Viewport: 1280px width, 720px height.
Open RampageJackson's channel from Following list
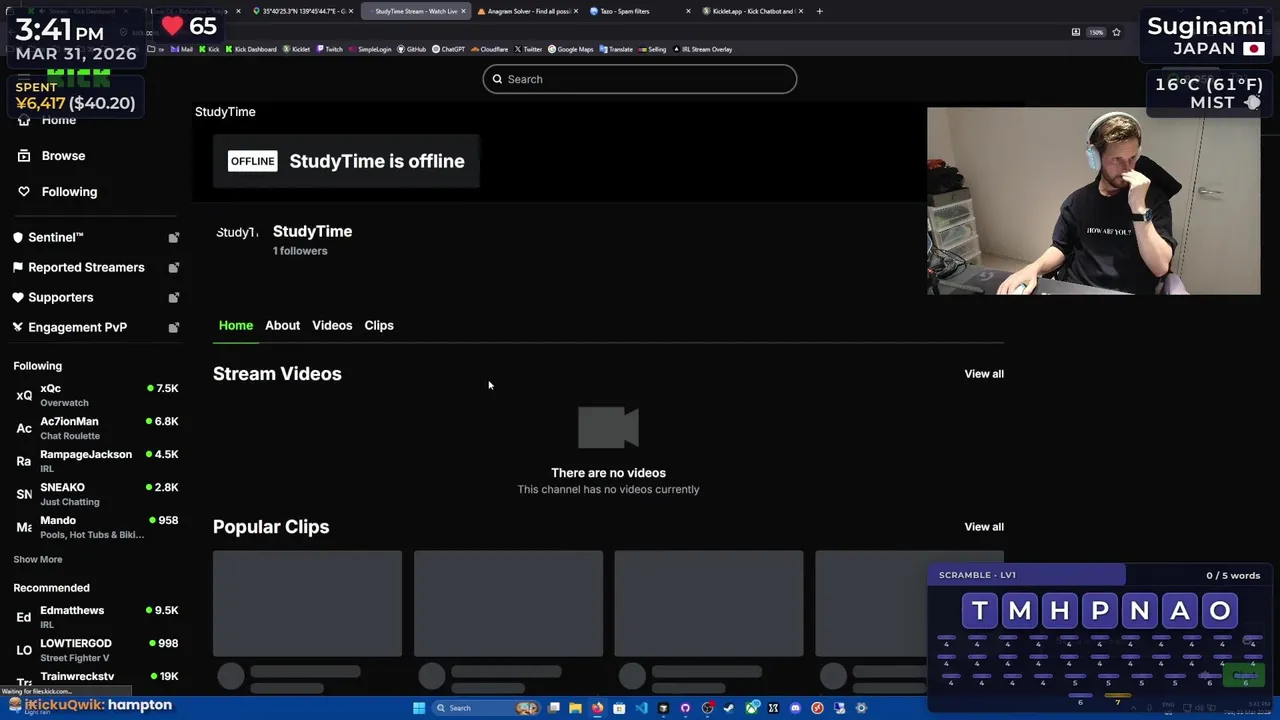97,461
